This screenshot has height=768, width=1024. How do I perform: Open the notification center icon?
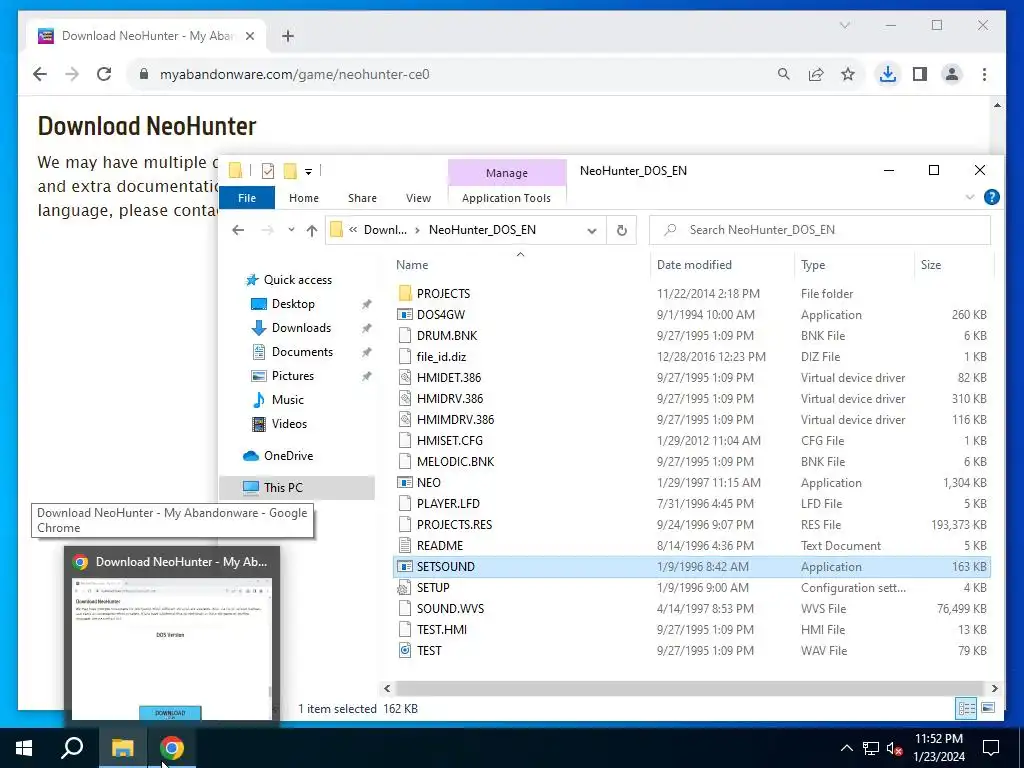pos(991,748)
